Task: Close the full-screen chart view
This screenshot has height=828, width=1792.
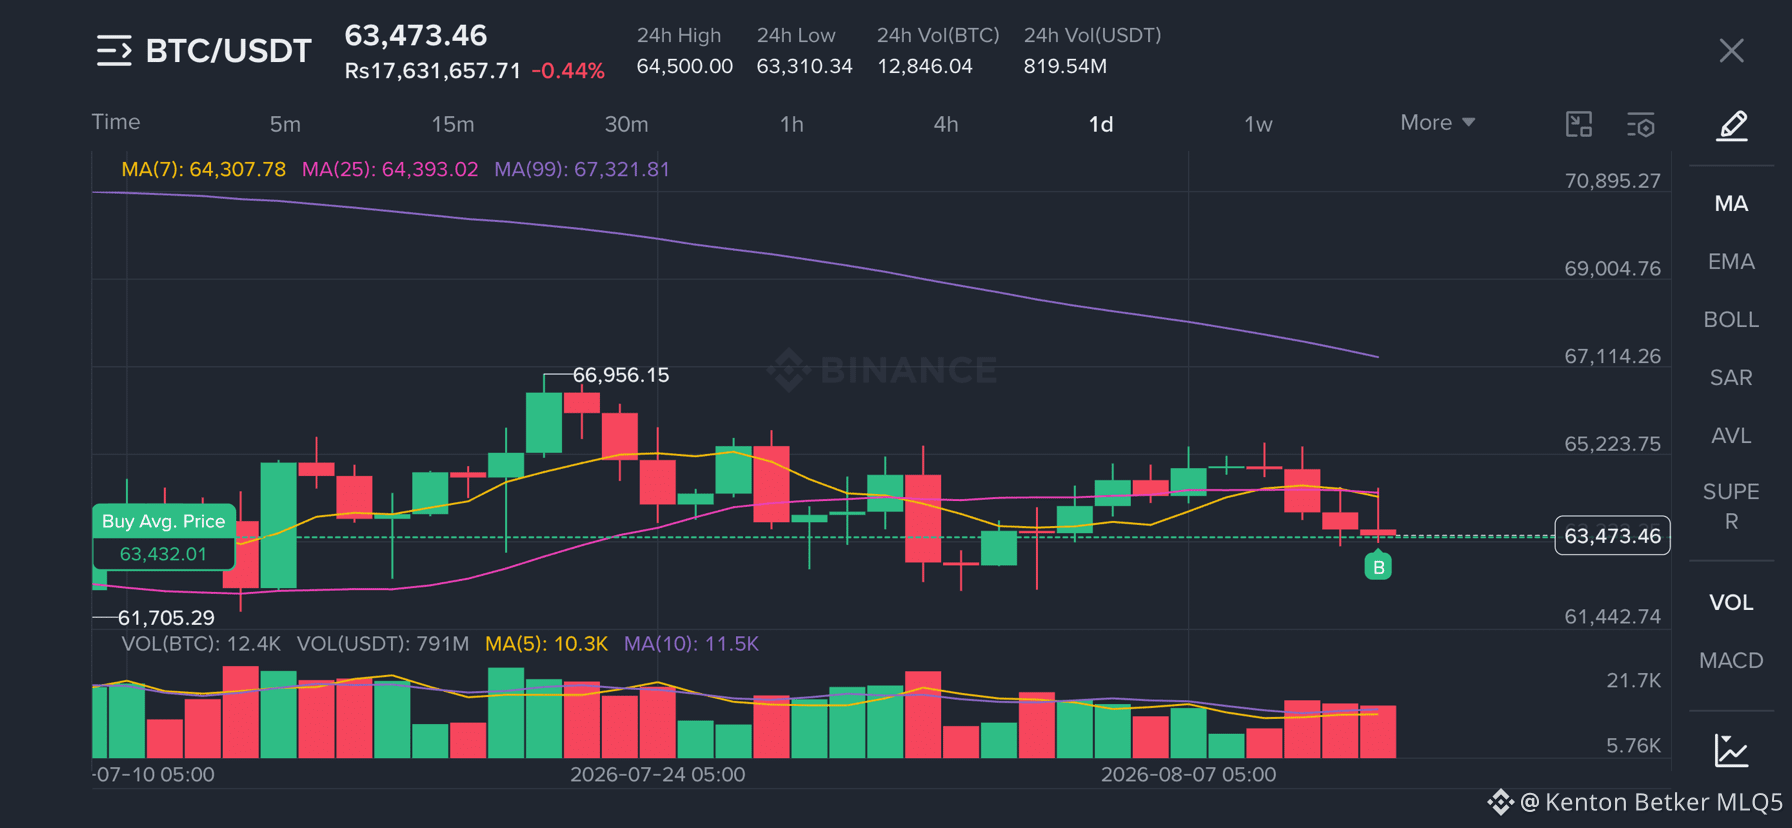Action: tap(1732, 51)
